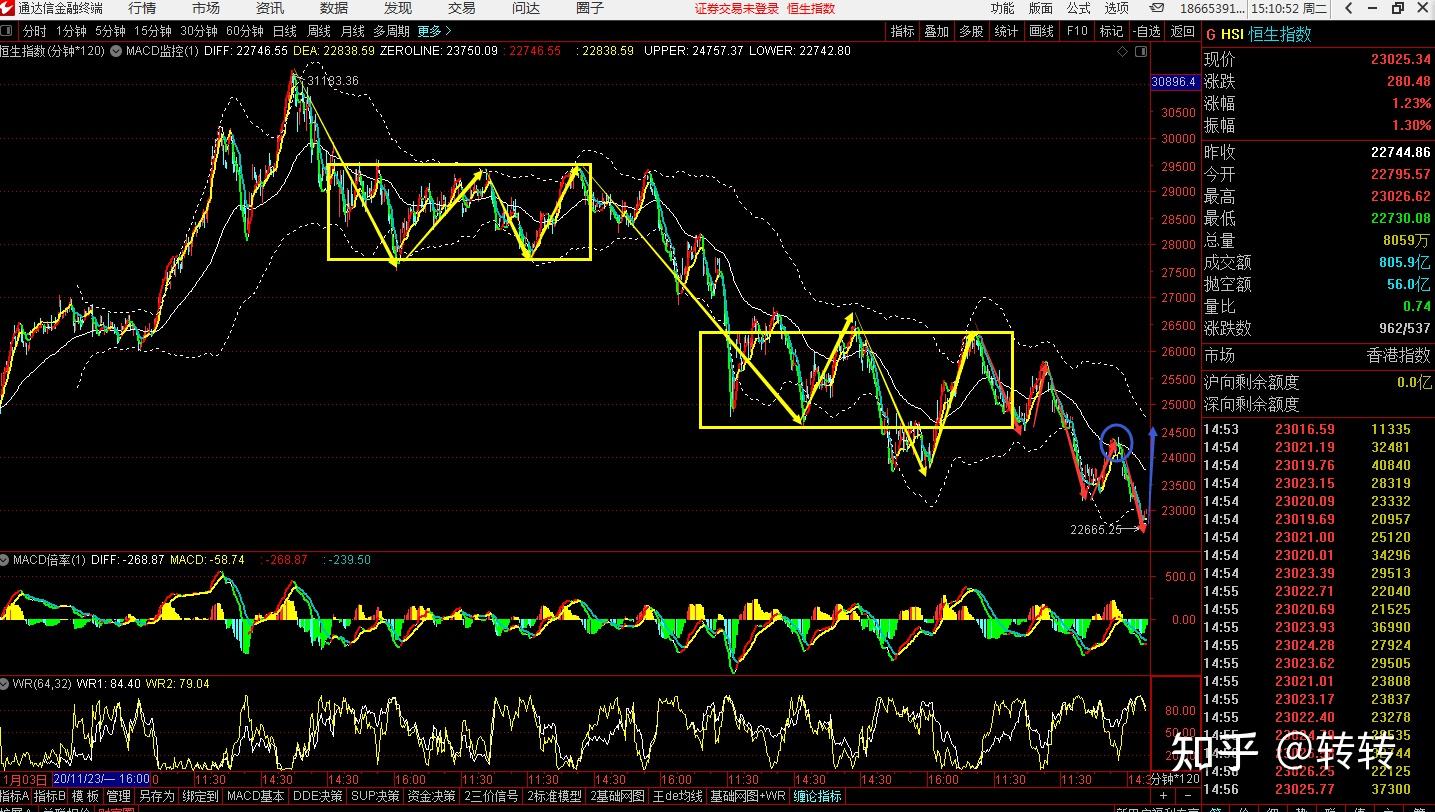Select the 2标准模型 indicator tab
The width and height of the screenshot is (1435, 812).
(x=554, y=796)
